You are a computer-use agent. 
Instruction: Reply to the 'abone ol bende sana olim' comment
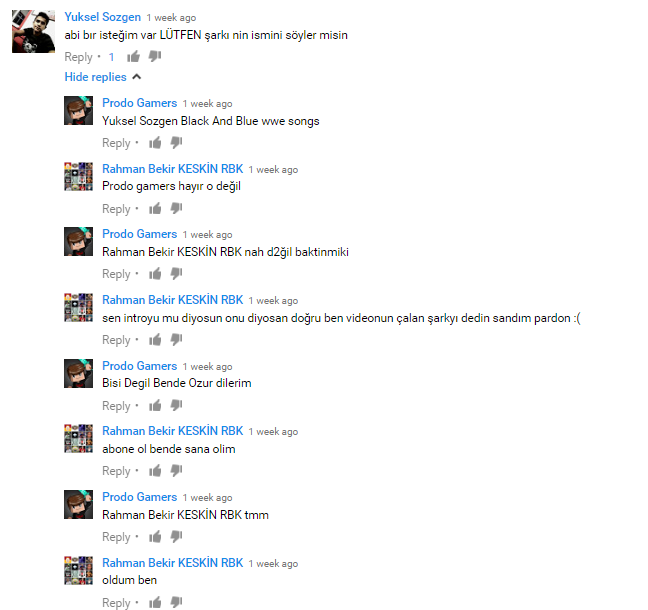click(116, 471)
